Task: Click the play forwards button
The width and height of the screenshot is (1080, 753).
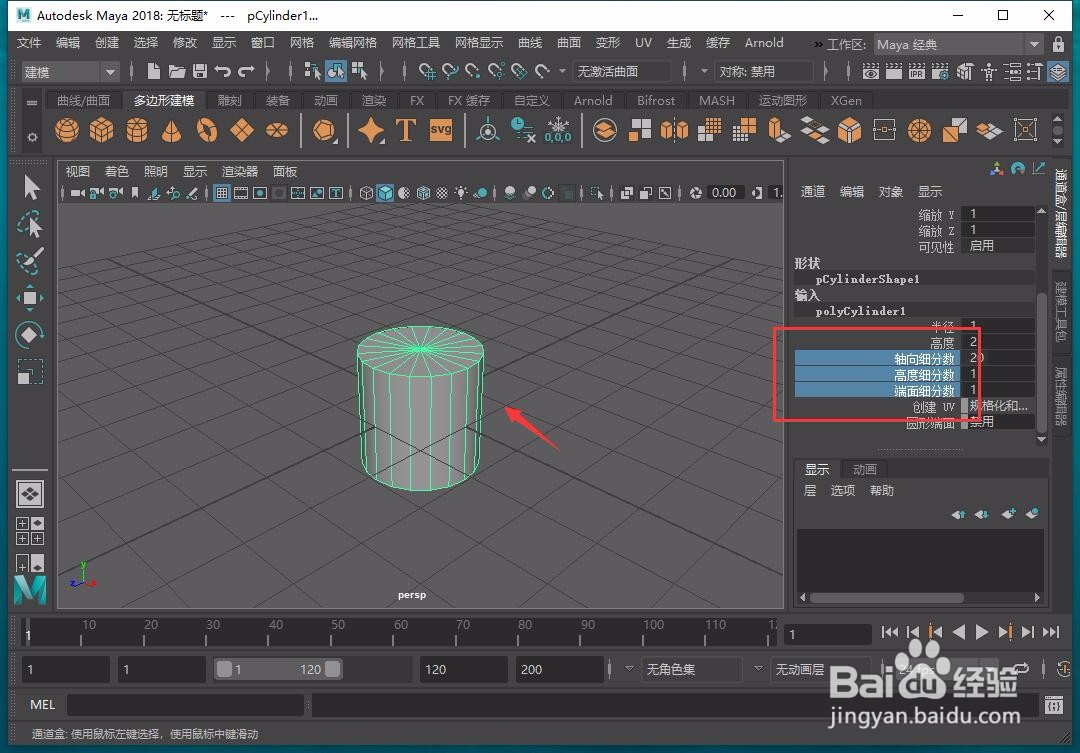Action: pyautogui.click(x=982, y=632)
